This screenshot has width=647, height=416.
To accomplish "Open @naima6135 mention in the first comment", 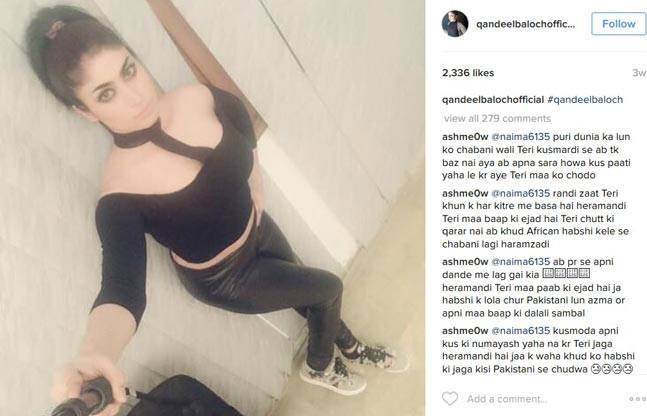I will click(521, 137).
